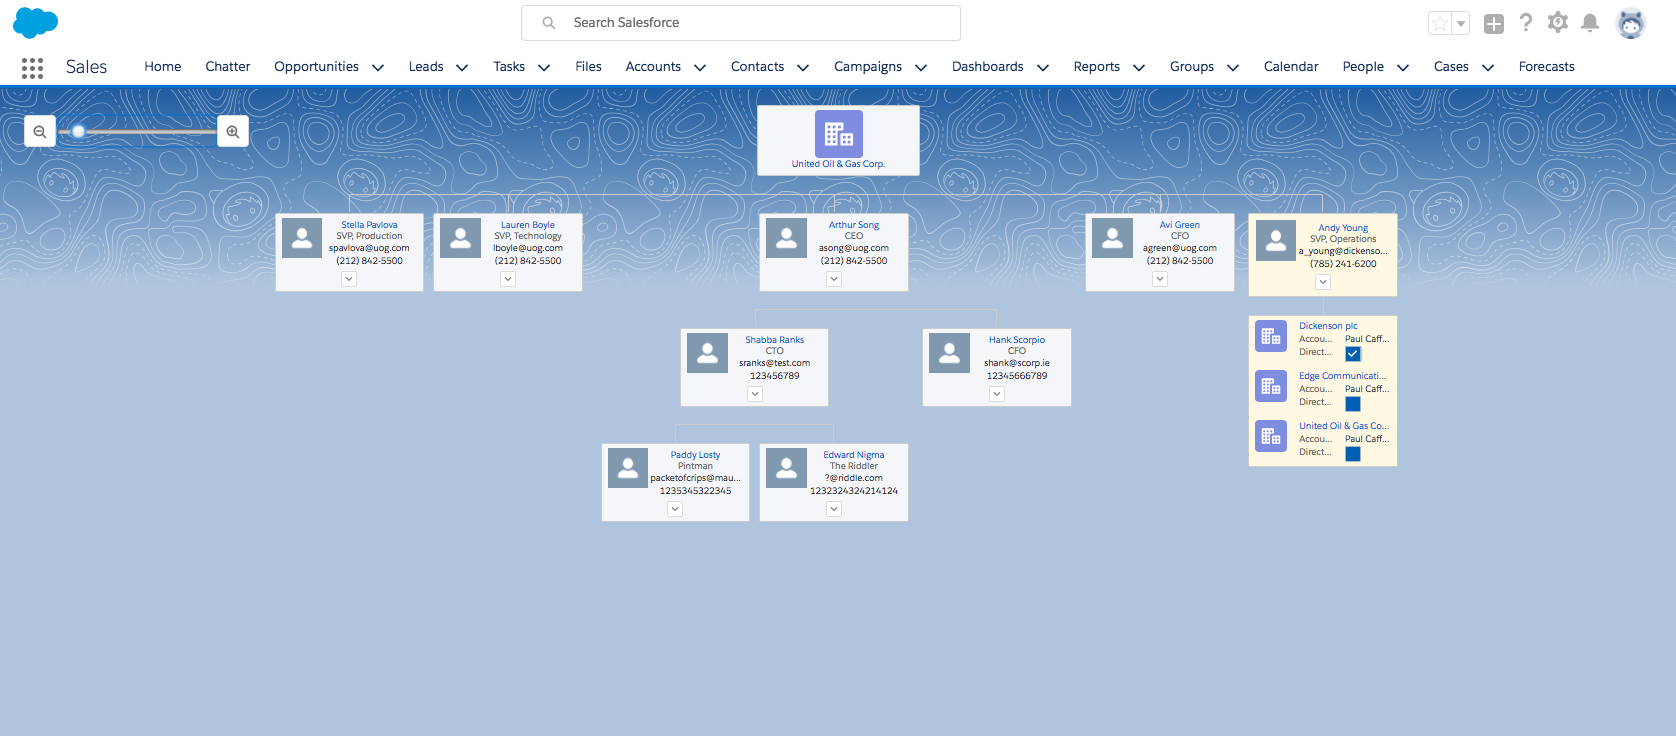Click Lauren Boyle's avatar icon

461,238
